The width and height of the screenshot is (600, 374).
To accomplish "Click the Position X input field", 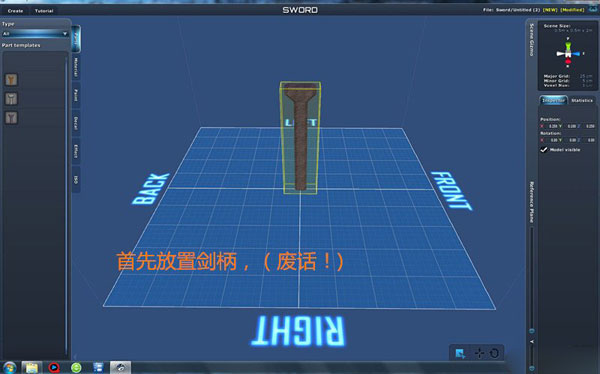I will [553, 126].
